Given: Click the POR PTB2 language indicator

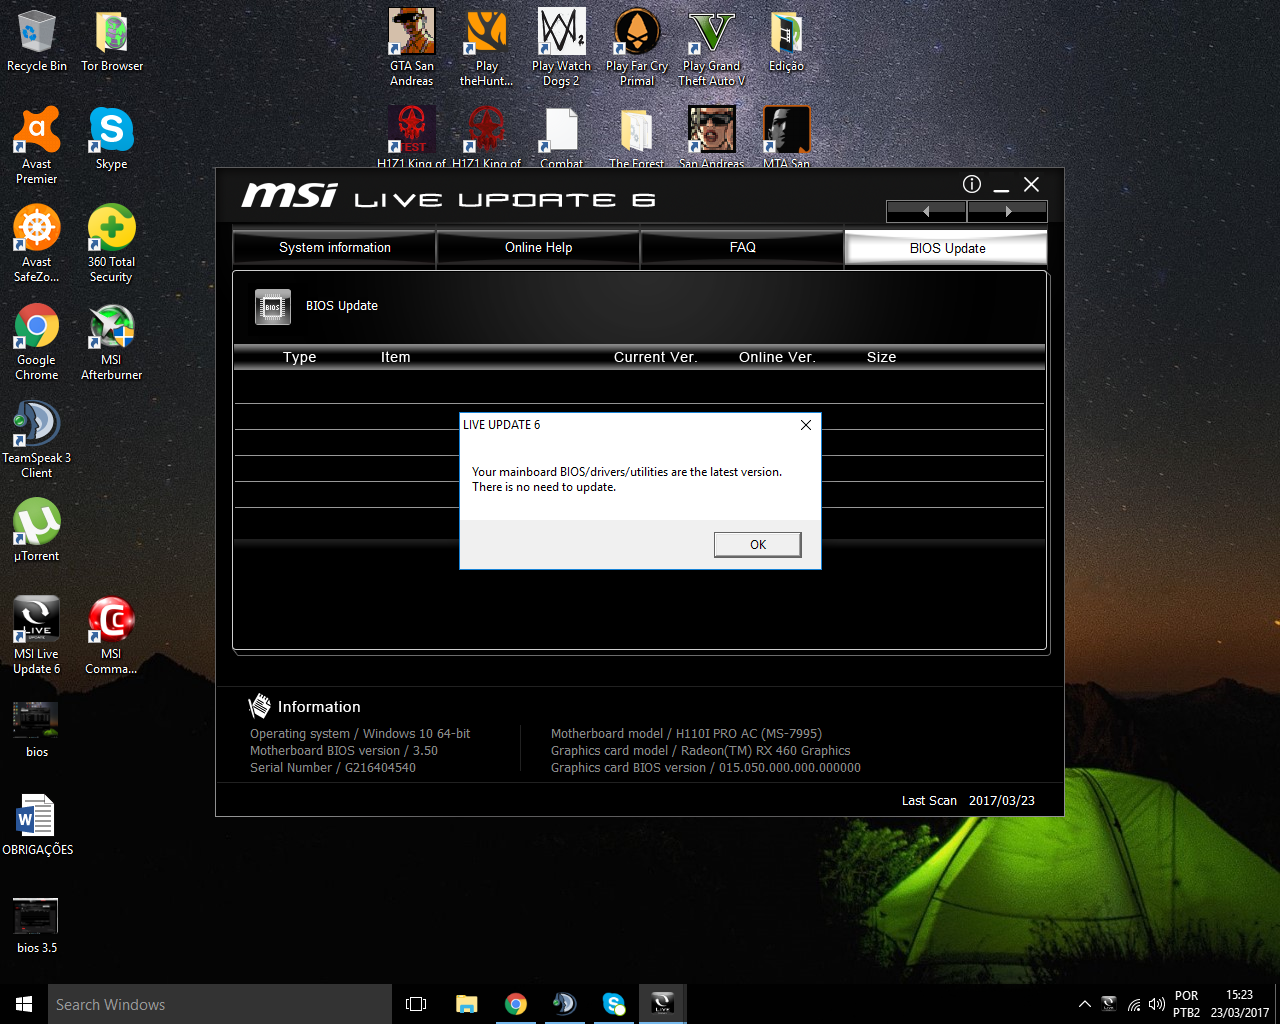Looking at the screenshot, I should pos(1187,1004).
